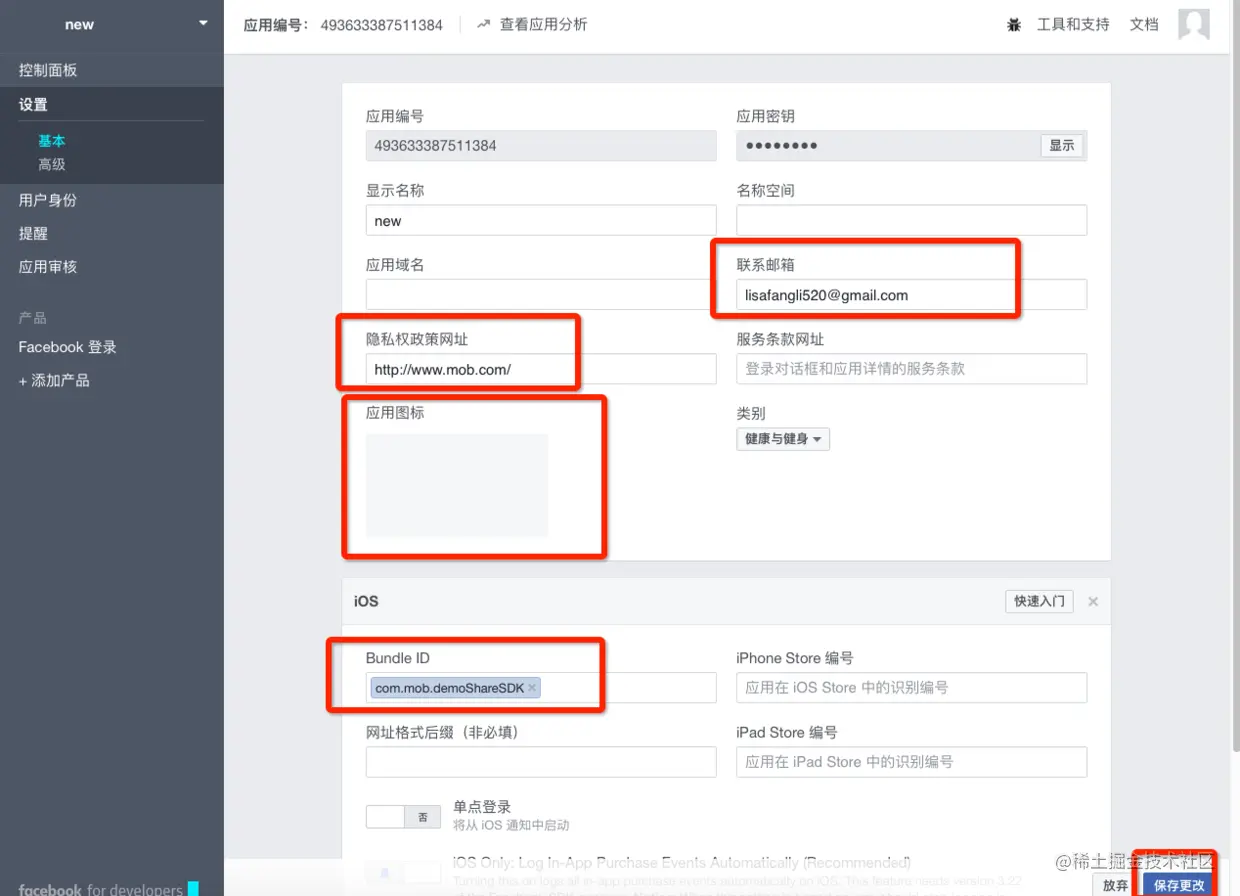Screen dimensions: 1240x896
Task: Click the 名称空间 input field
Action: 912,221
